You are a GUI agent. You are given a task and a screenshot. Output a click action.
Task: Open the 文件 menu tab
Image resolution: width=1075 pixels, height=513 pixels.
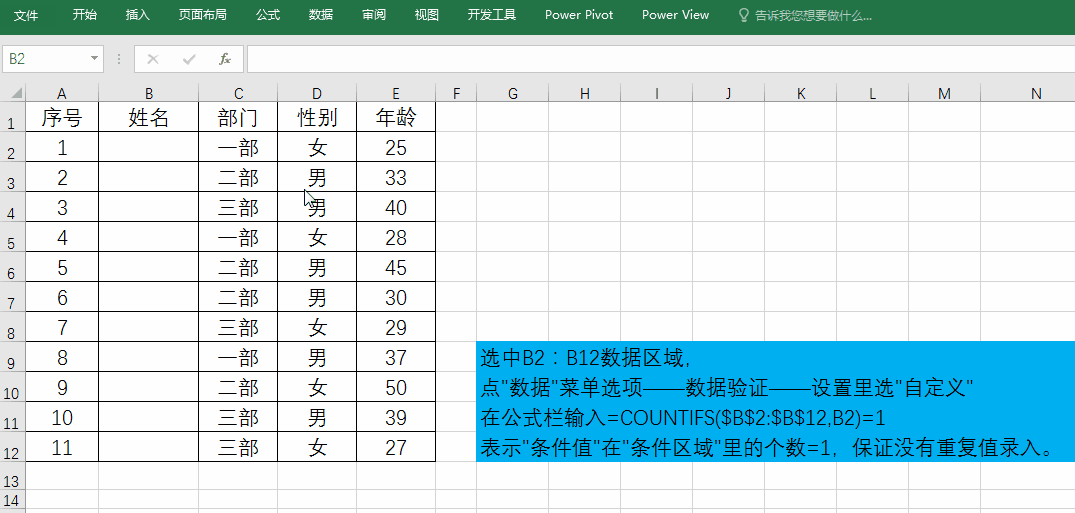tap(25, 15)
